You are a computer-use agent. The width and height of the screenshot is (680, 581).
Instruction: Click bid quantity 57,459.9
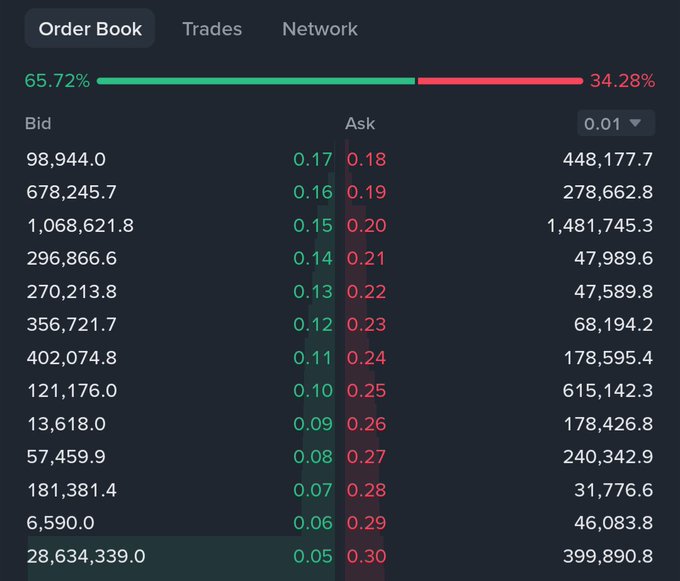(66, 457)
